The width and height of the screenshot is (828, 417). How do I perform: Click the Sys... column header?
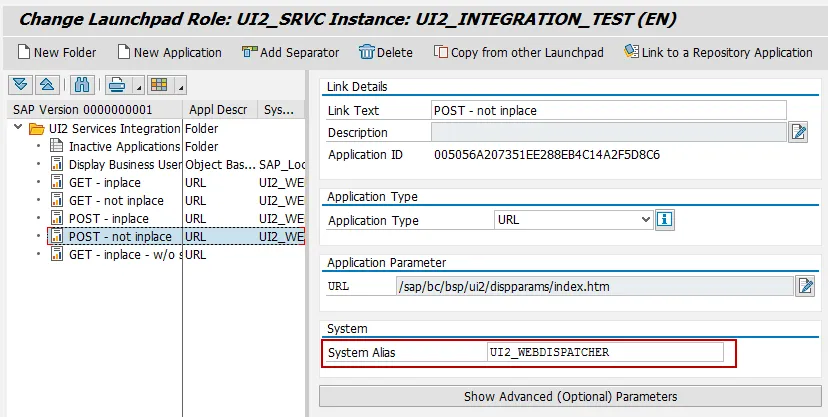click(x=281, y=109)
